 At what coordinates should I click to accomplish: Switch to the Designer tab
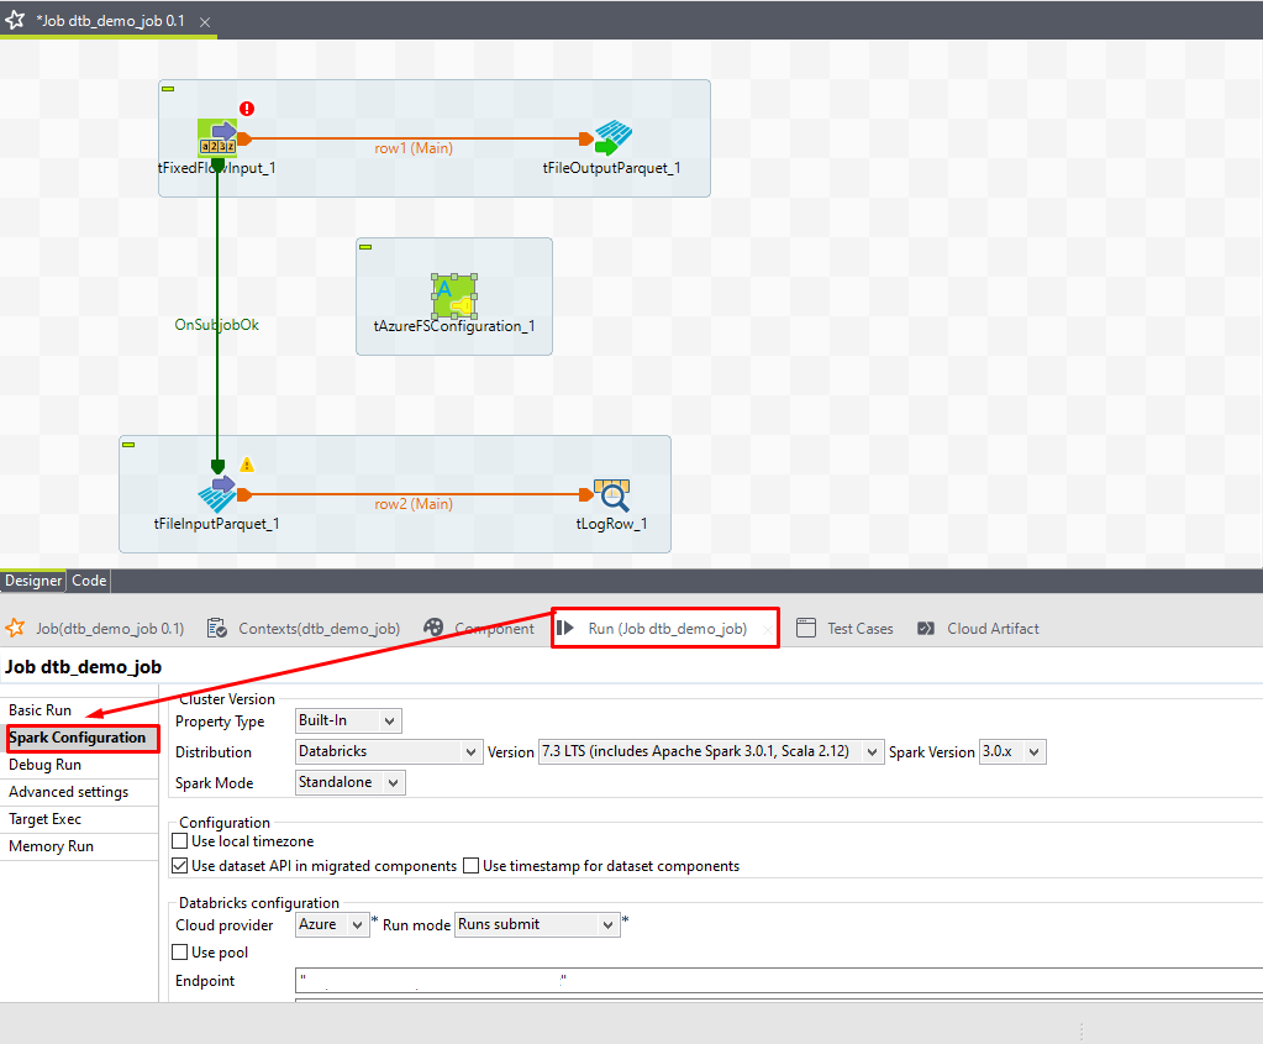33,581
